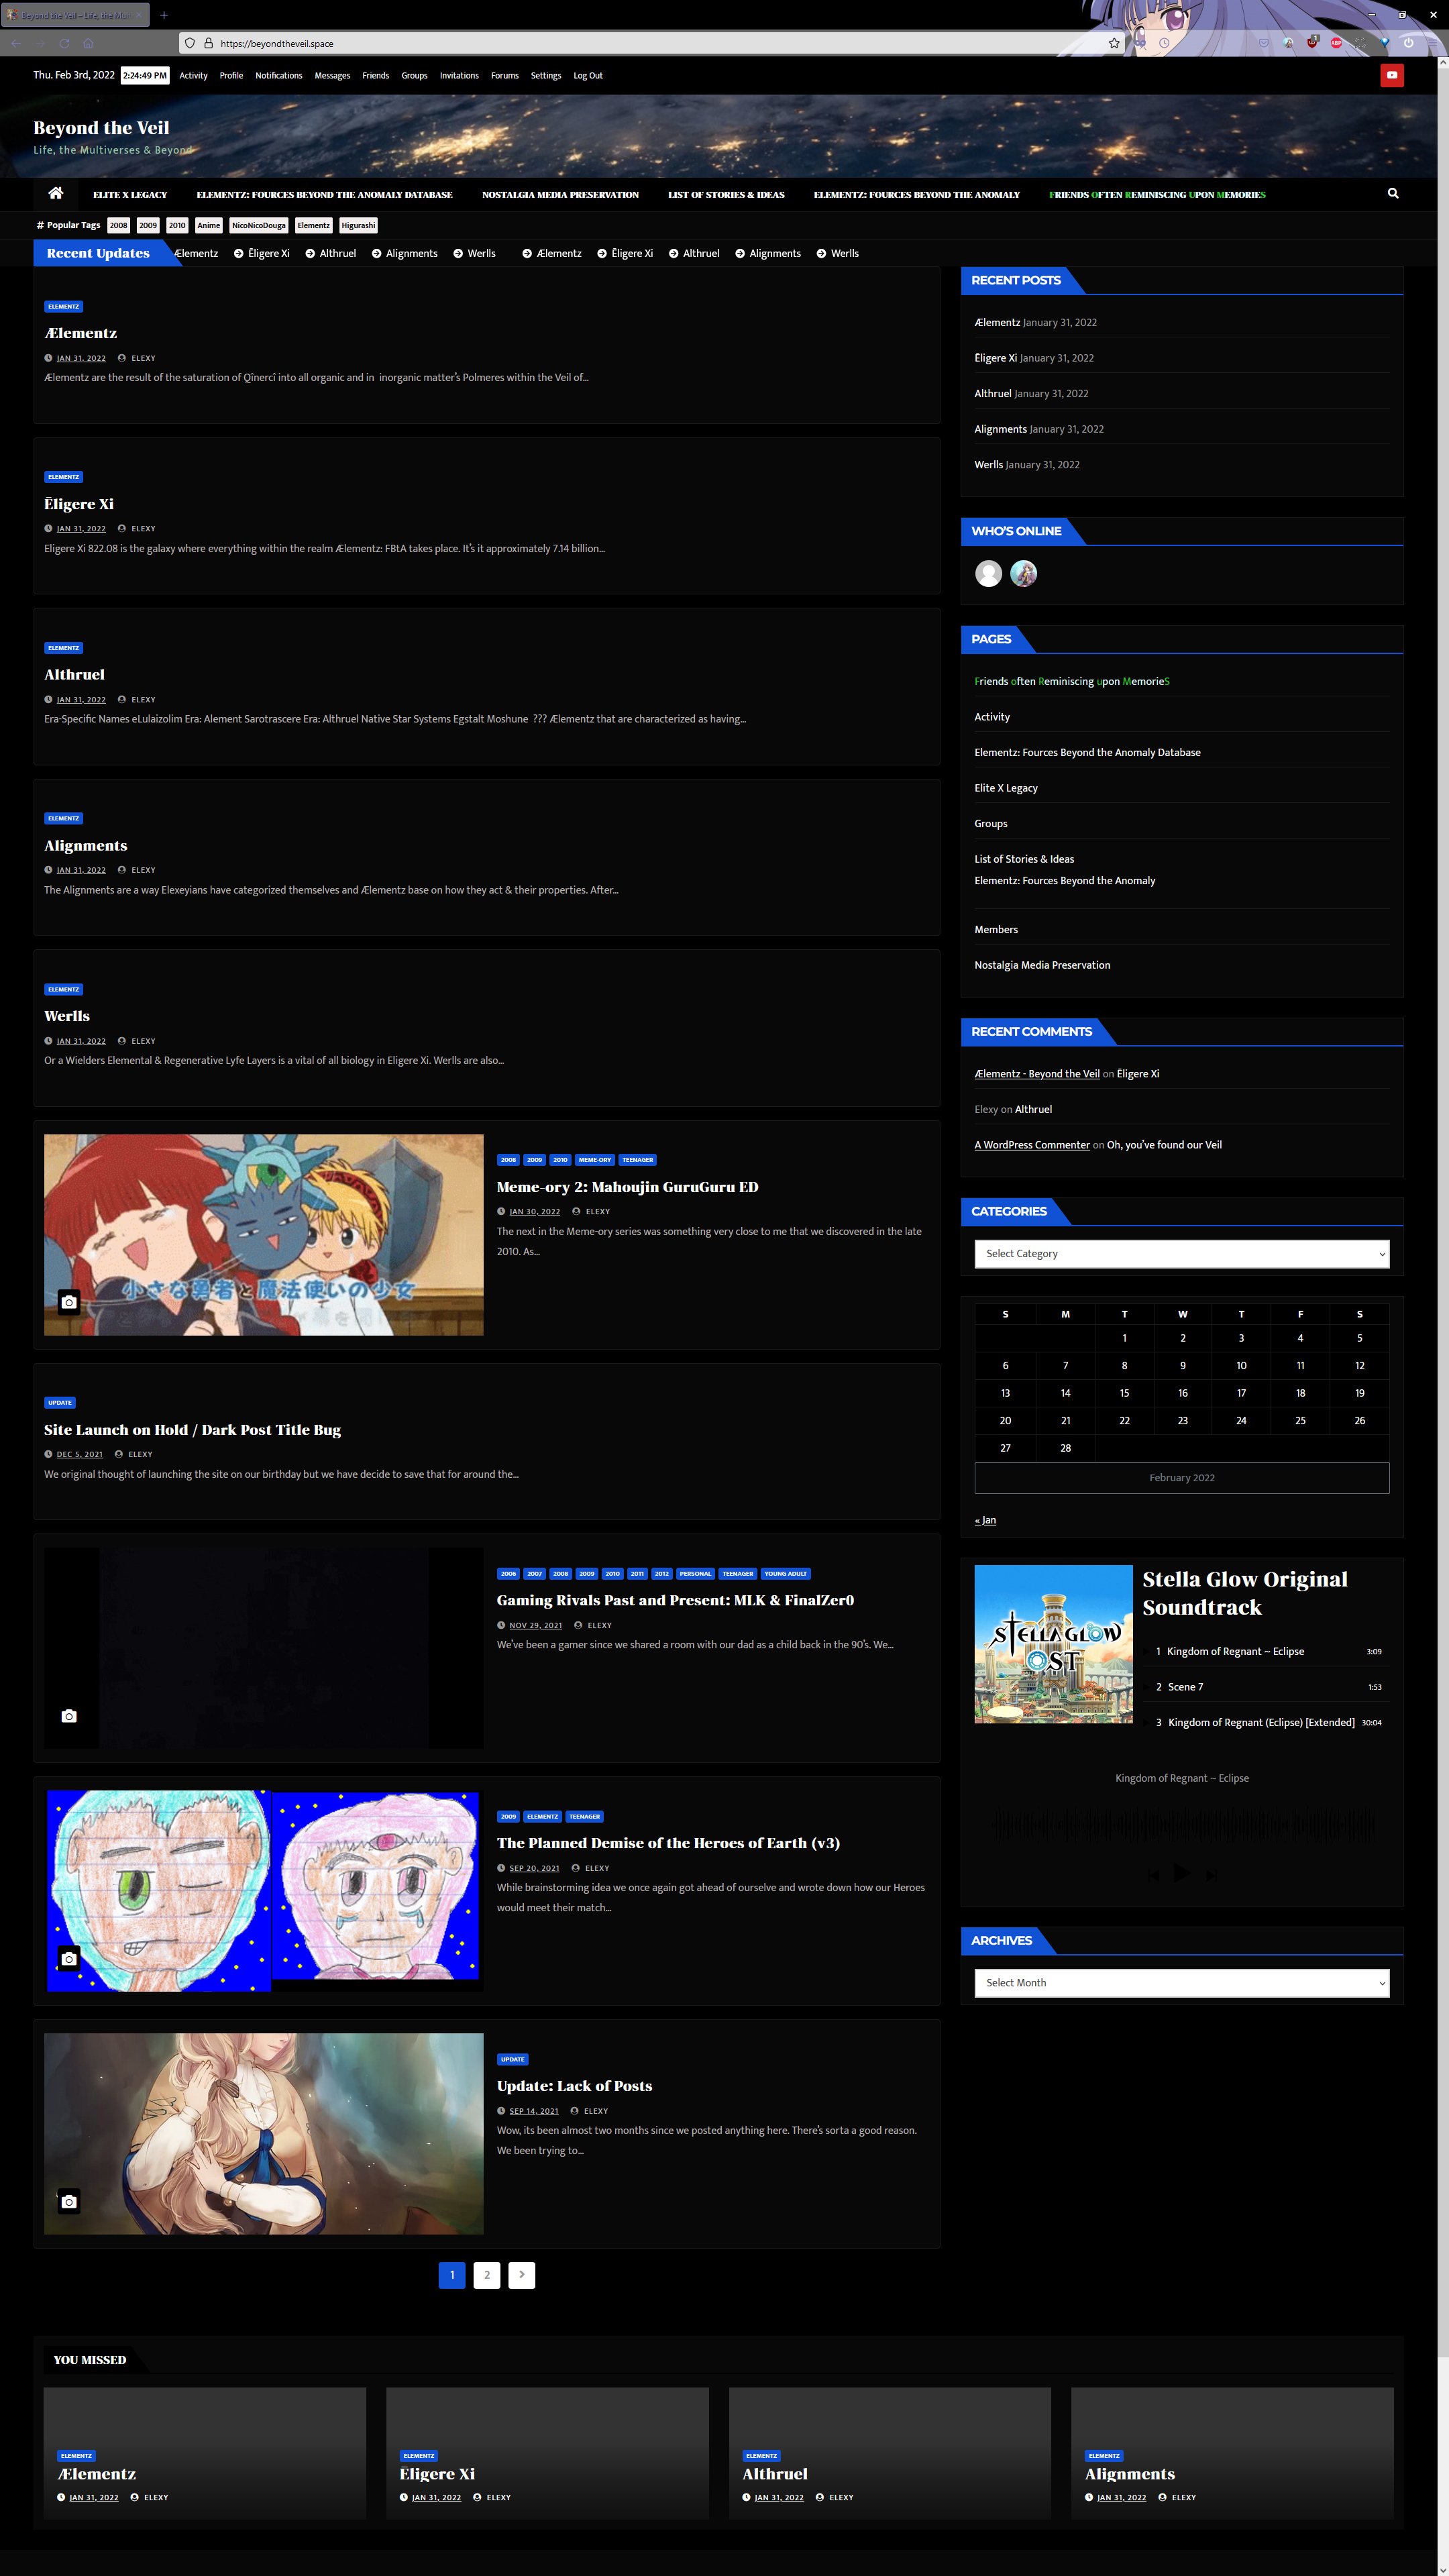The width and height of the screenshot is (1449, 2576).
Task: Click camera icon on Mahoujin GuruGuru thumbnail
Action: [69, 1302]
